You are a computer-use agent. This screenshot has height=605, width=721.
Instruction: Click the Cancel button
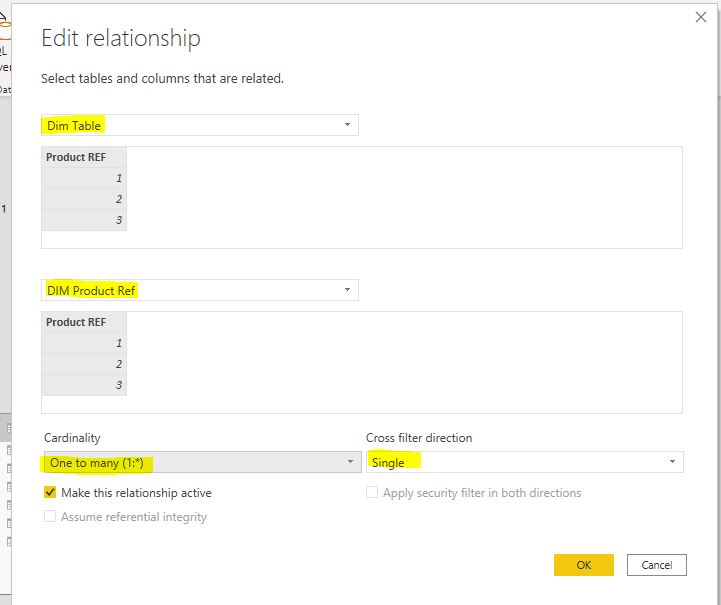tap(657, 565)
